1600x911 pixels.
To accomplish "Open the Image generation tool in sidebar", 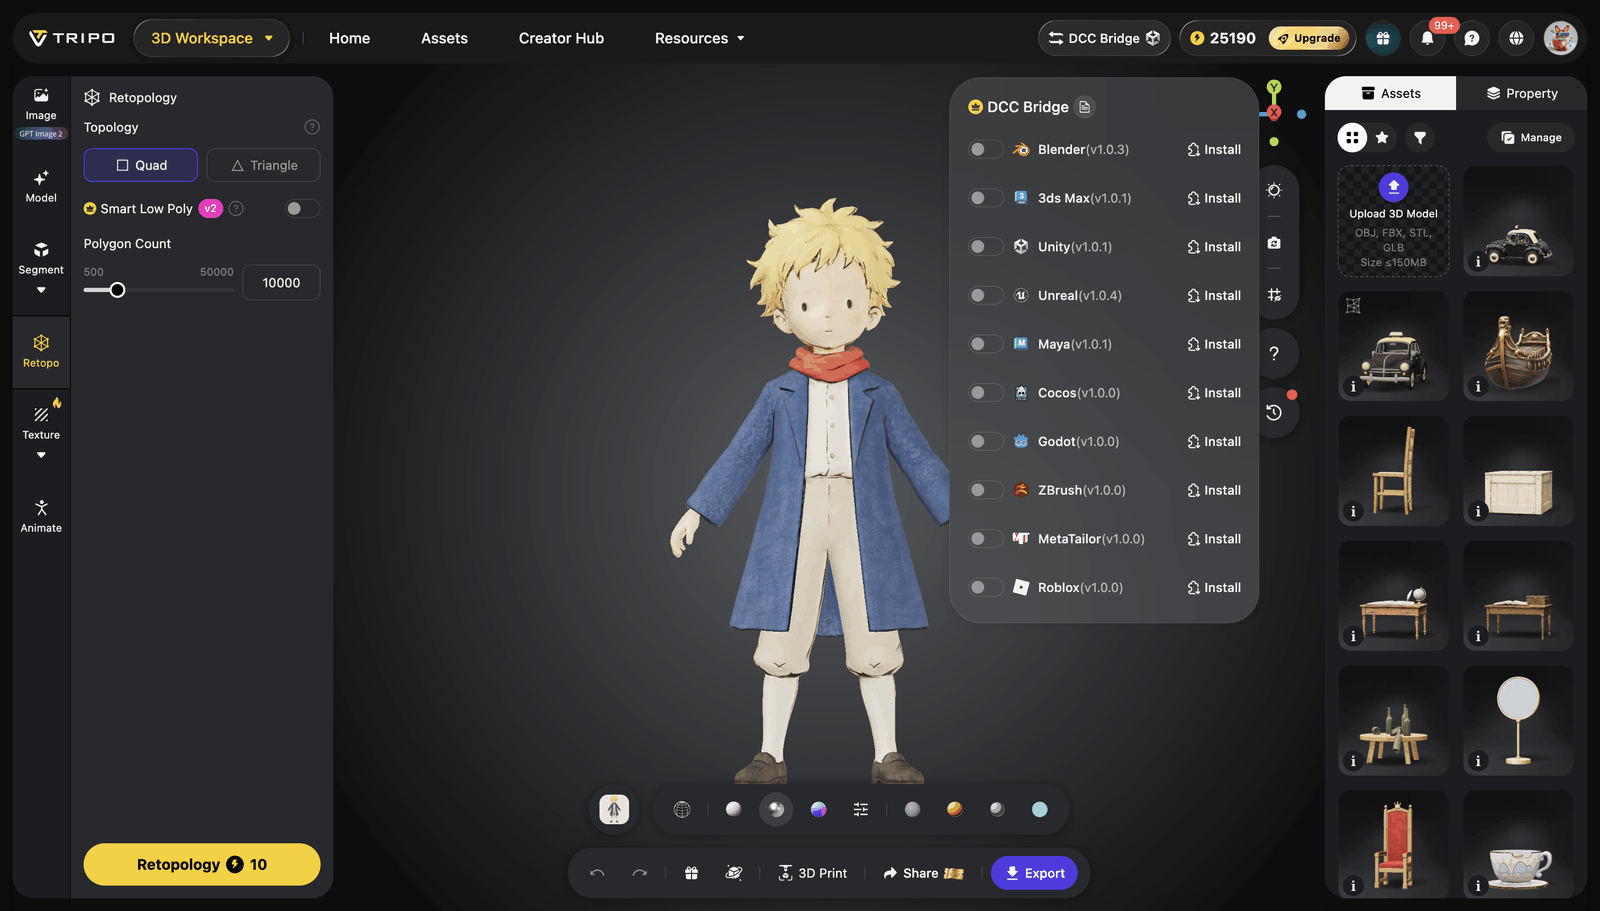I will click(x=41, y=104).
